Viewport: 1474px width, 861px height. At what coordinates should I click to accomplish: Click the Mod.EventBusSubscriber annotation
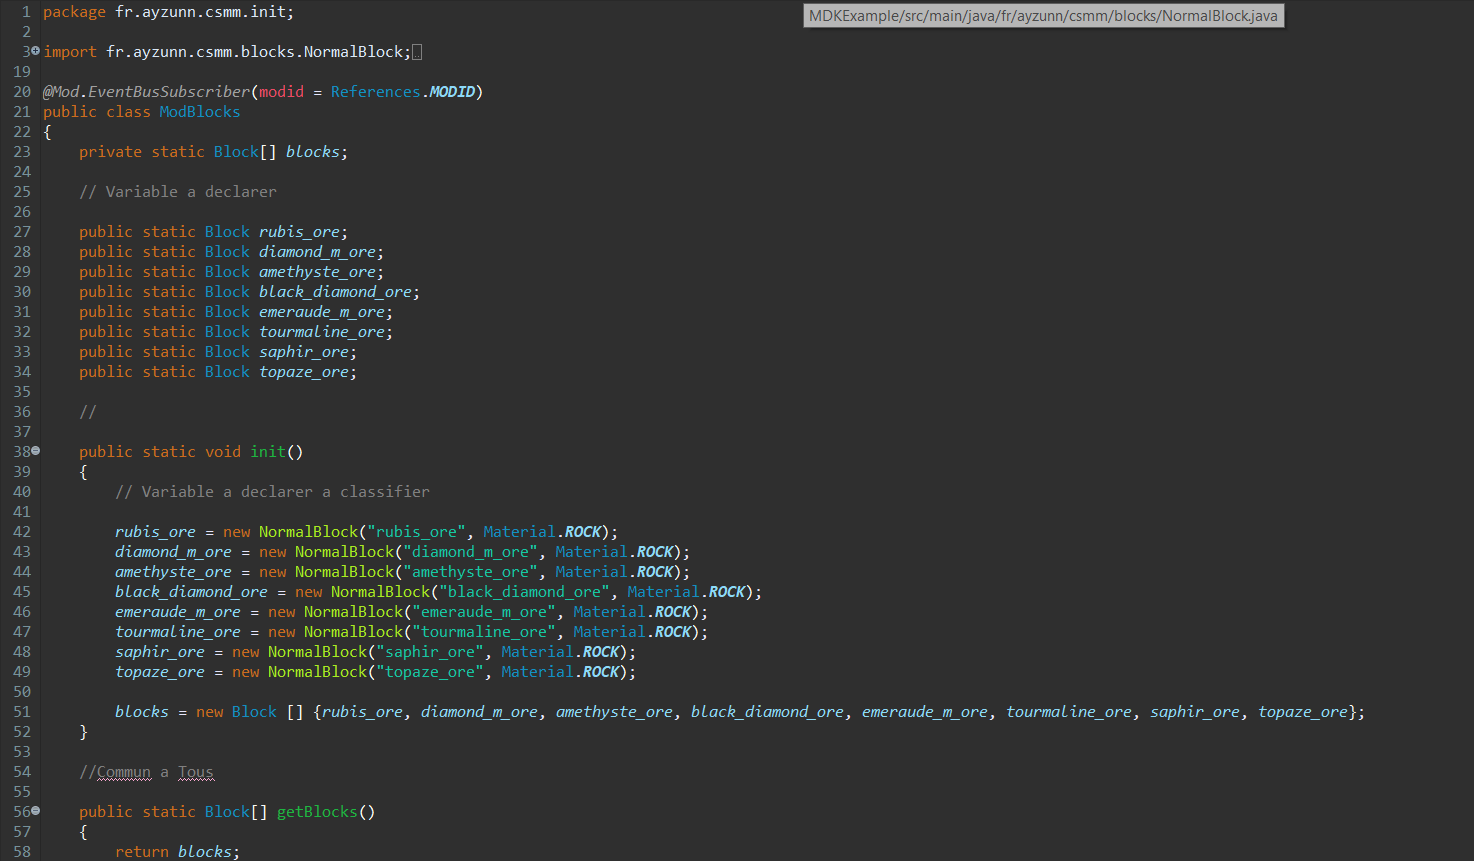click(146, 92)
